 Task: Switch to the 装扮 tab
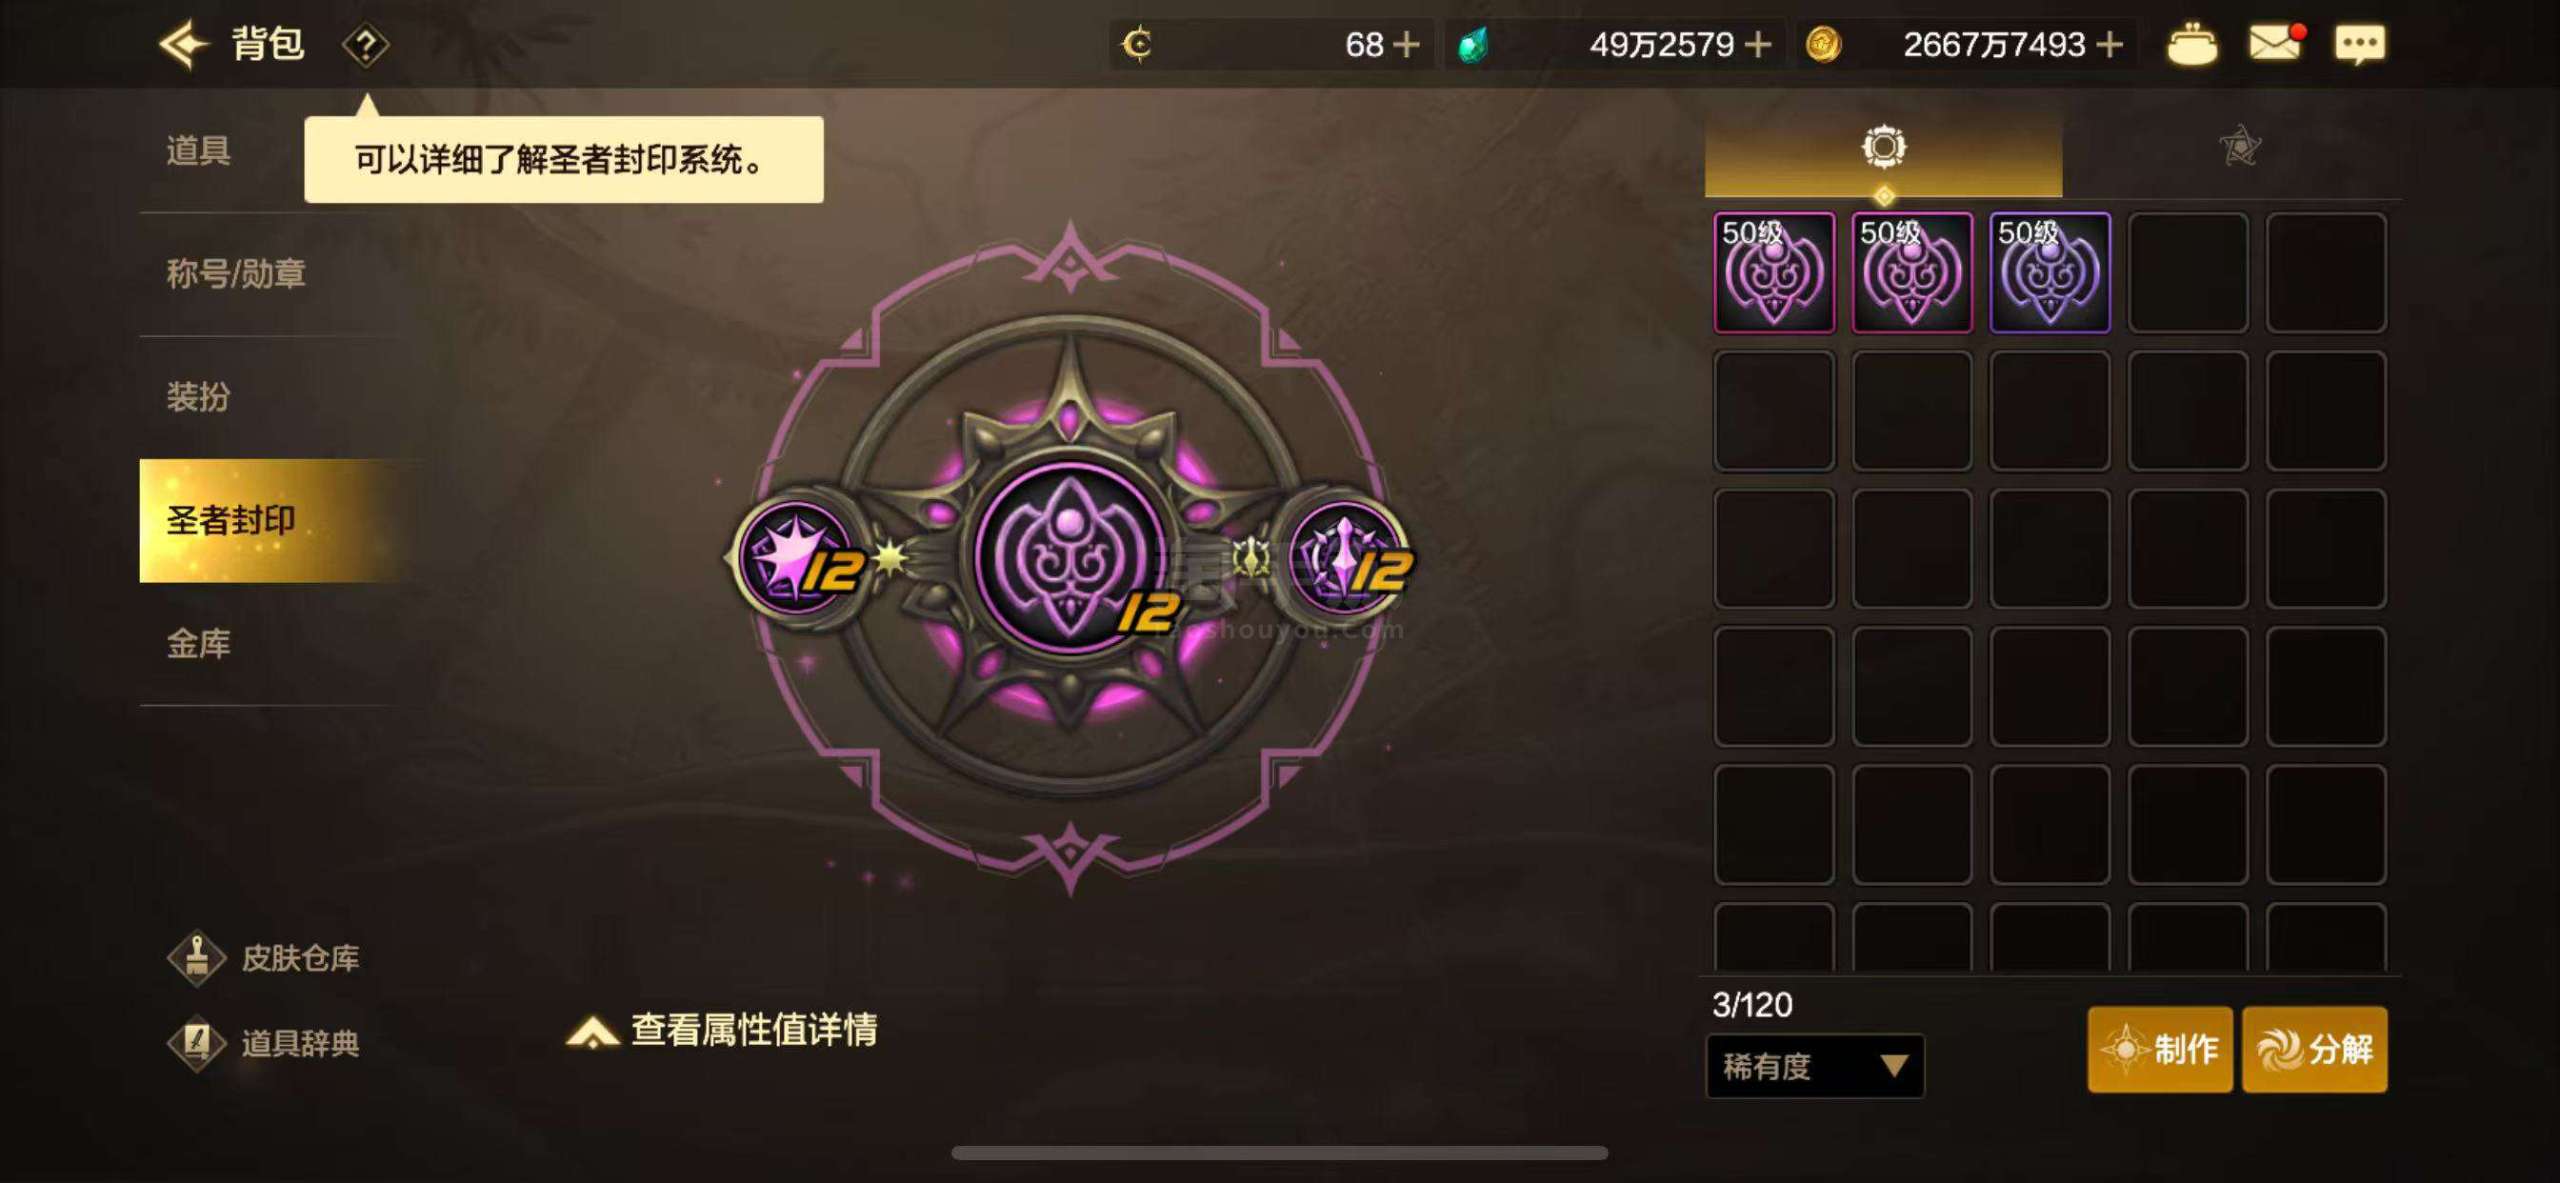(198, 397)
